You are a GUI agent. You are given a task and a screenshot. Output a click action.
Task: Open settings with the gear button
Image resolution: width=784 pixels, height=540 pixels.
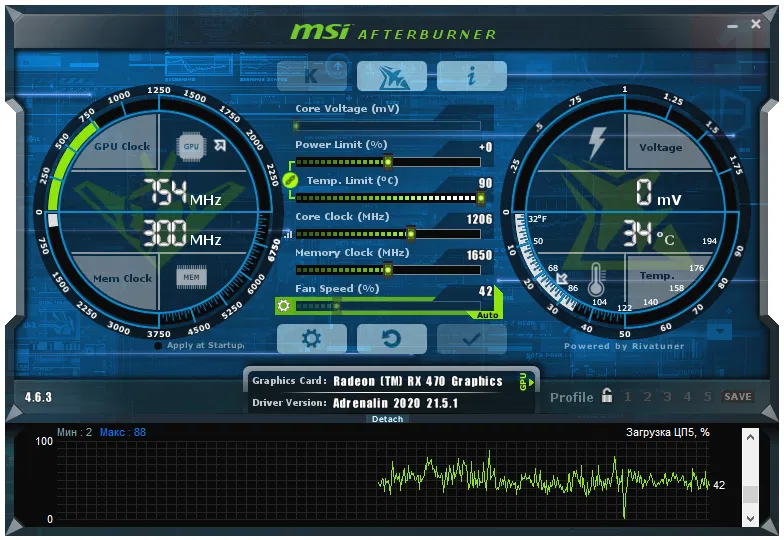click(312, 339)
